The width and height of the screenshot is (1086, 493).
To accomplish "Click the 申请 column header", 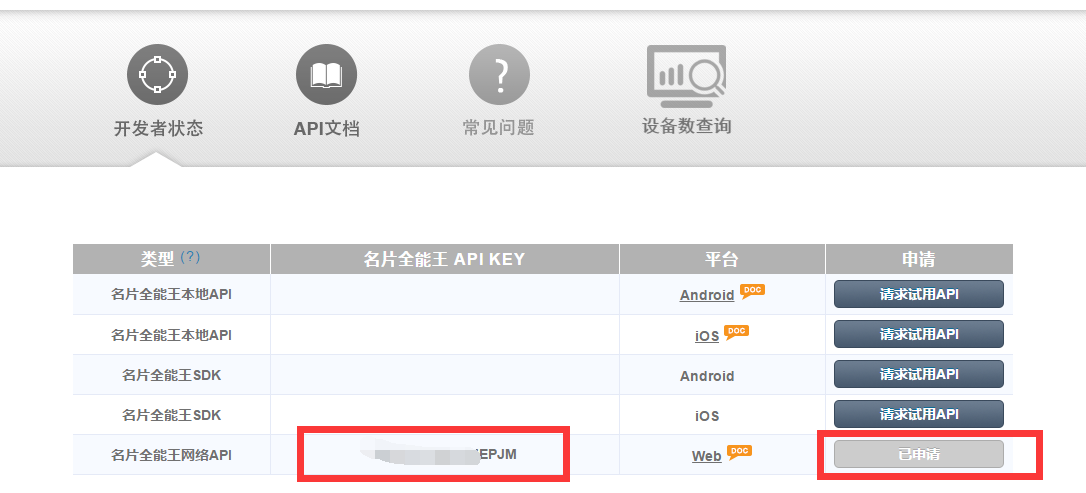I will [x=919, y=260].
